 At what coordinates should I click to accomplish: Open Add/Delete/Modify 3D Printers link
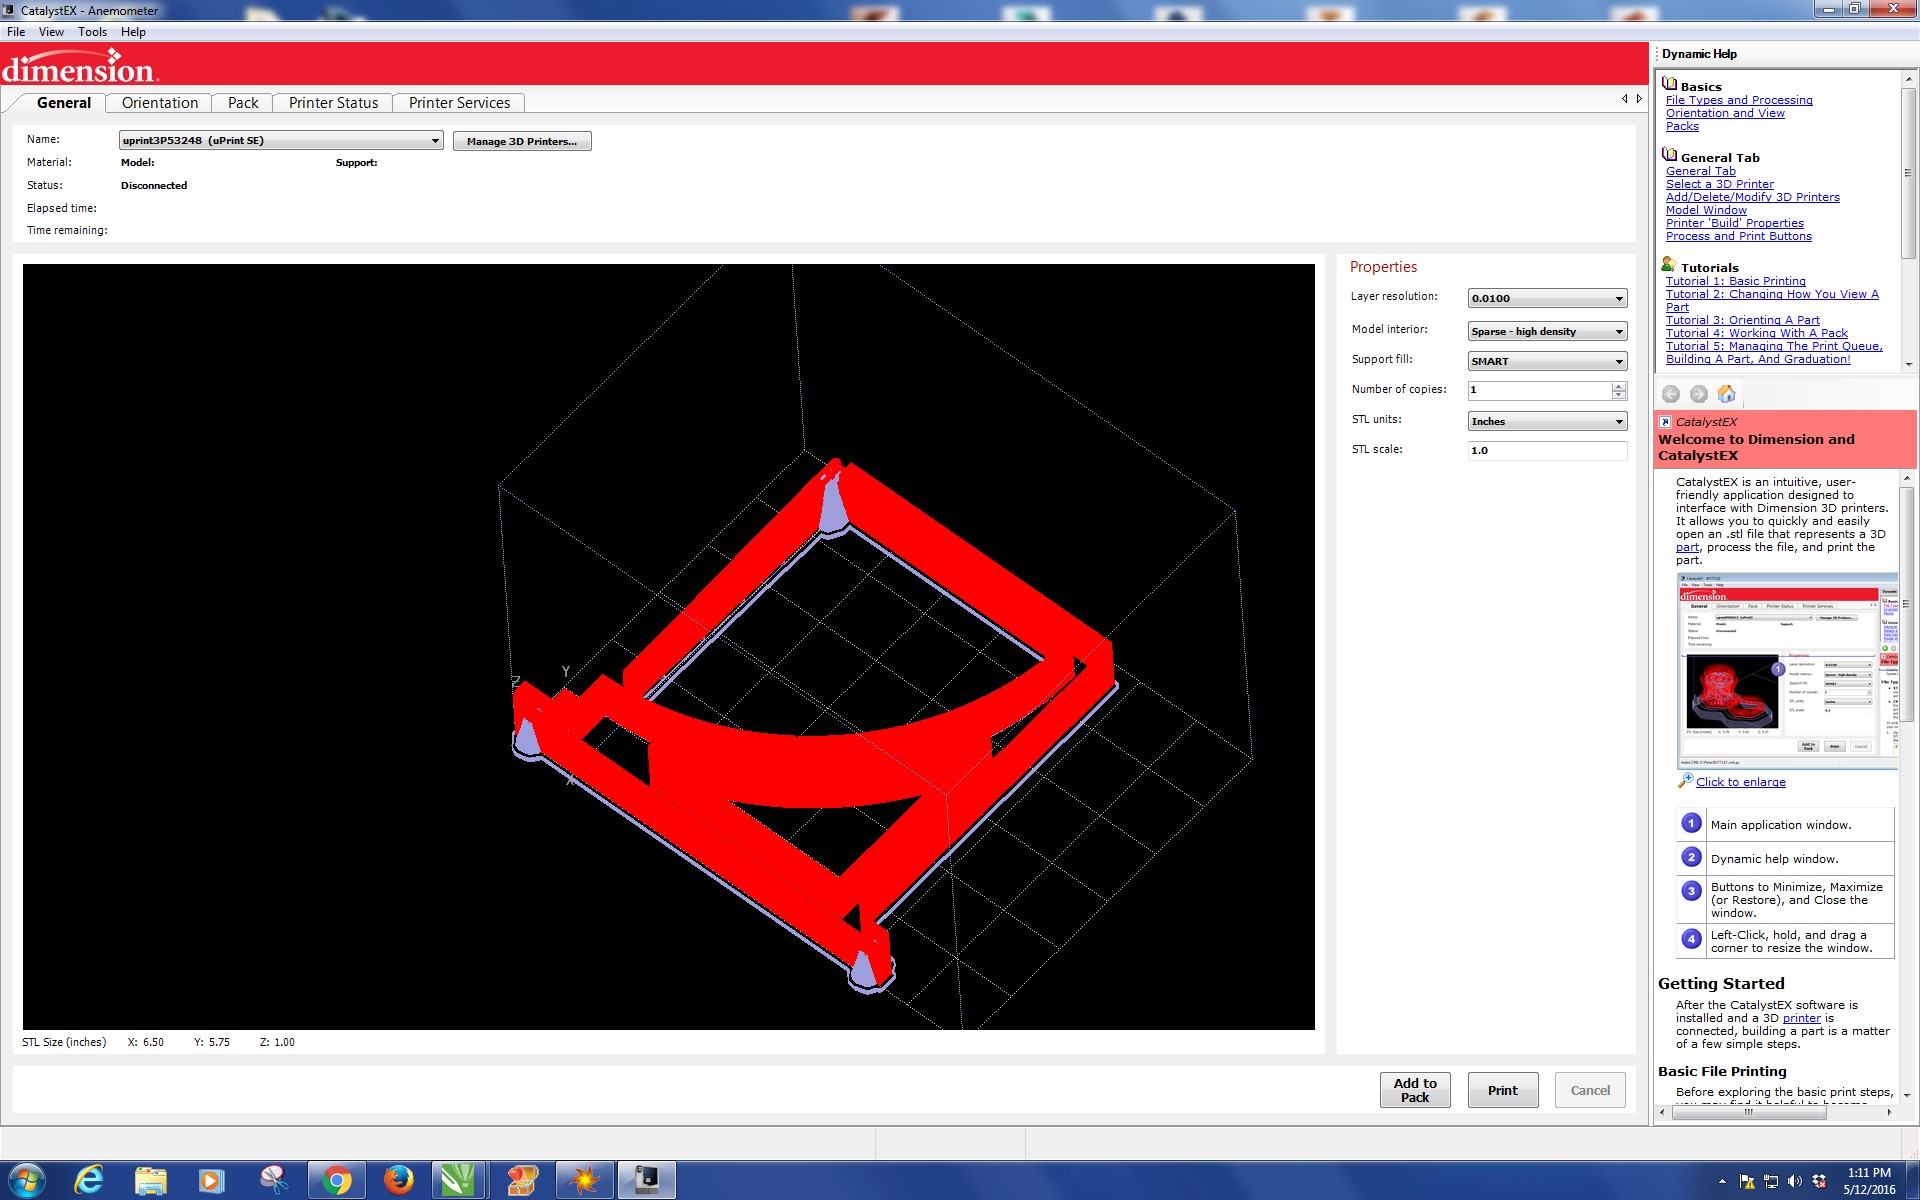coord(1753,197)
